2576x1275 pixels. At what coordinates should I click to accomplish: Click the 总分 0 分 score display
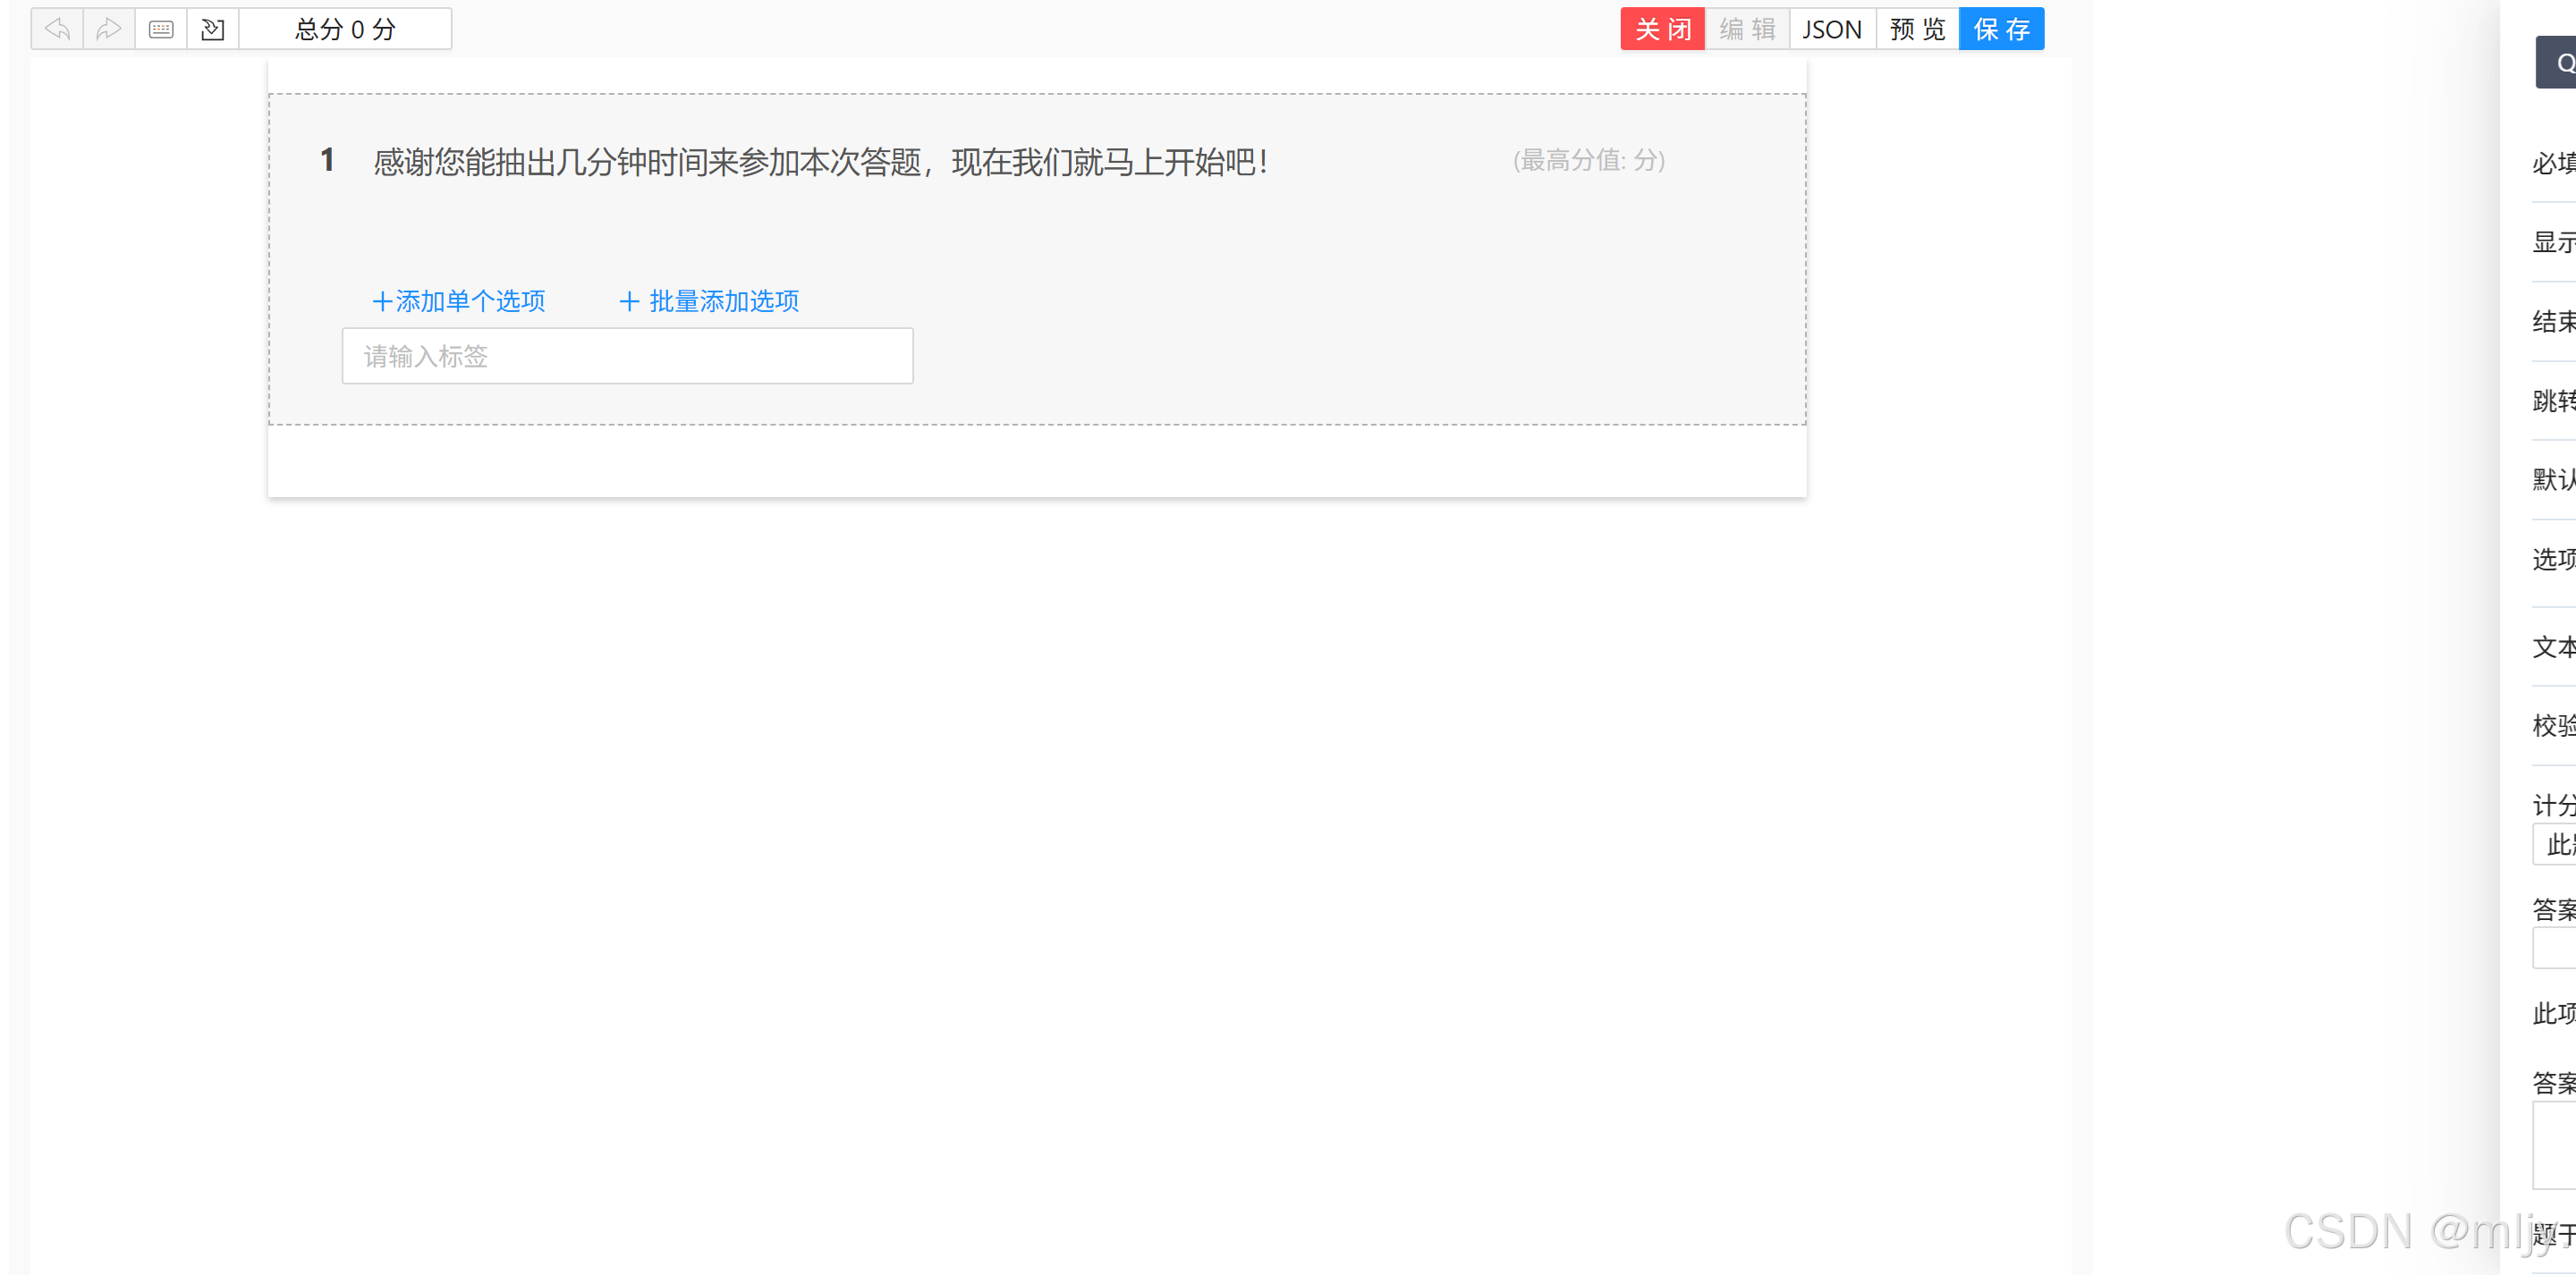click(x=345, y=29)
